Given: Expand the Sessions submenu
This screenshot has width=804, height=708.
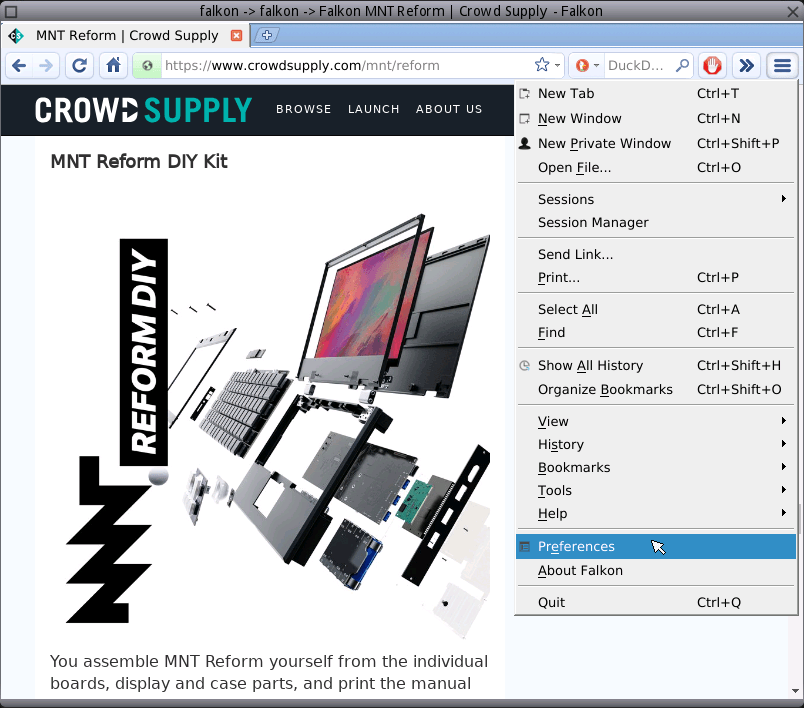Looking at the screenshot, I should click(x=656, y=199).
